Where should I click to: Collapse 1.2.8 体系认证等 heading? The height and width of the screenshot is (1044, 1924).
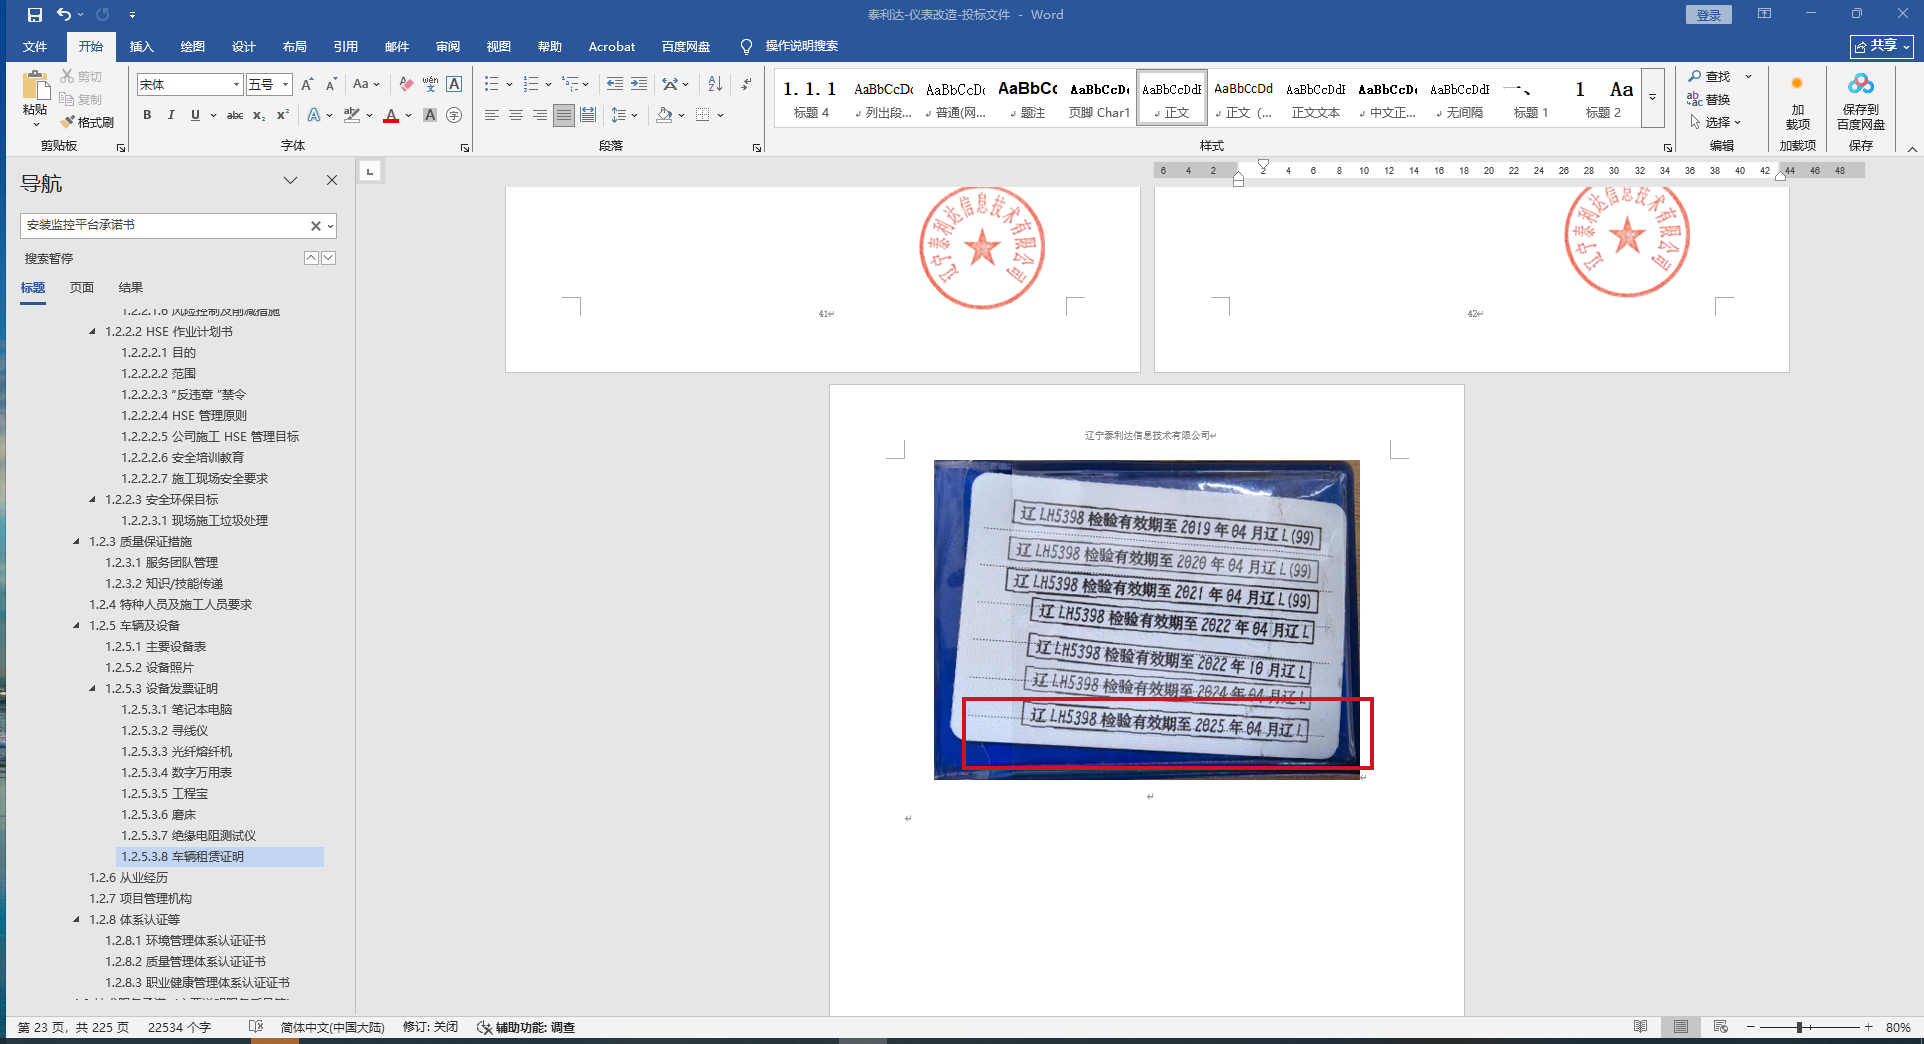click(x=77, y=919)
